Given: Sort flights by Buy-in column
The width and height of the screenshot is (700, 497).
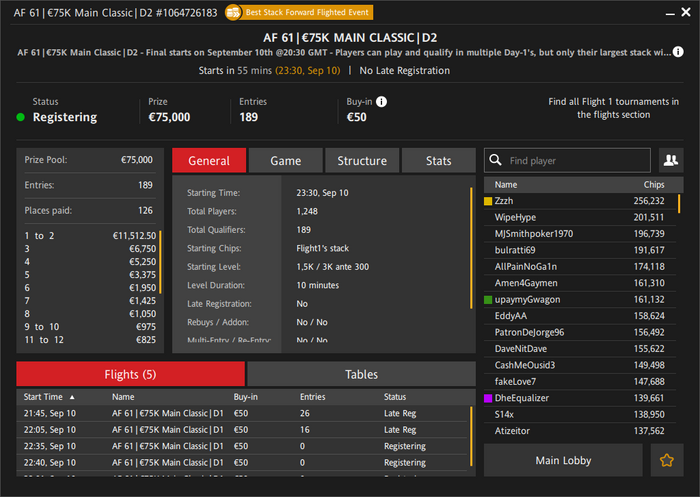Looking at the screenshot, I should pyautogui.click(x=246, y=397).
